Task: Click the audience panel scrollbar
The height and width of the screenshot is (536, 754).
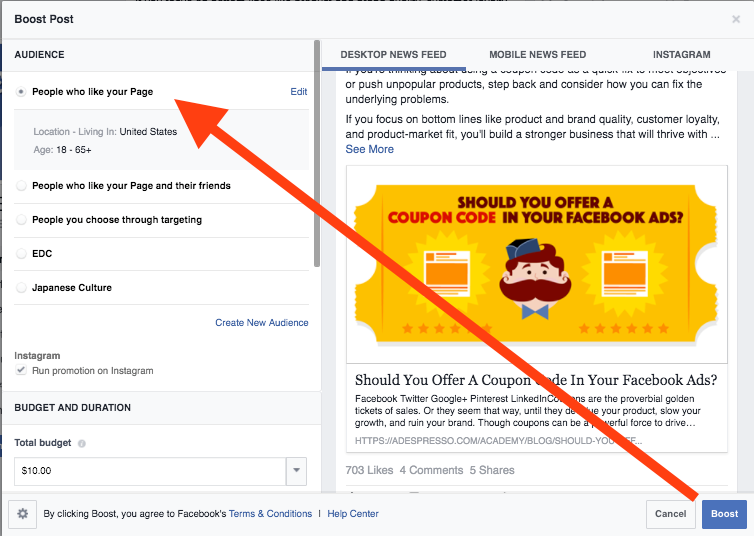Action: (x=316, y=154)
